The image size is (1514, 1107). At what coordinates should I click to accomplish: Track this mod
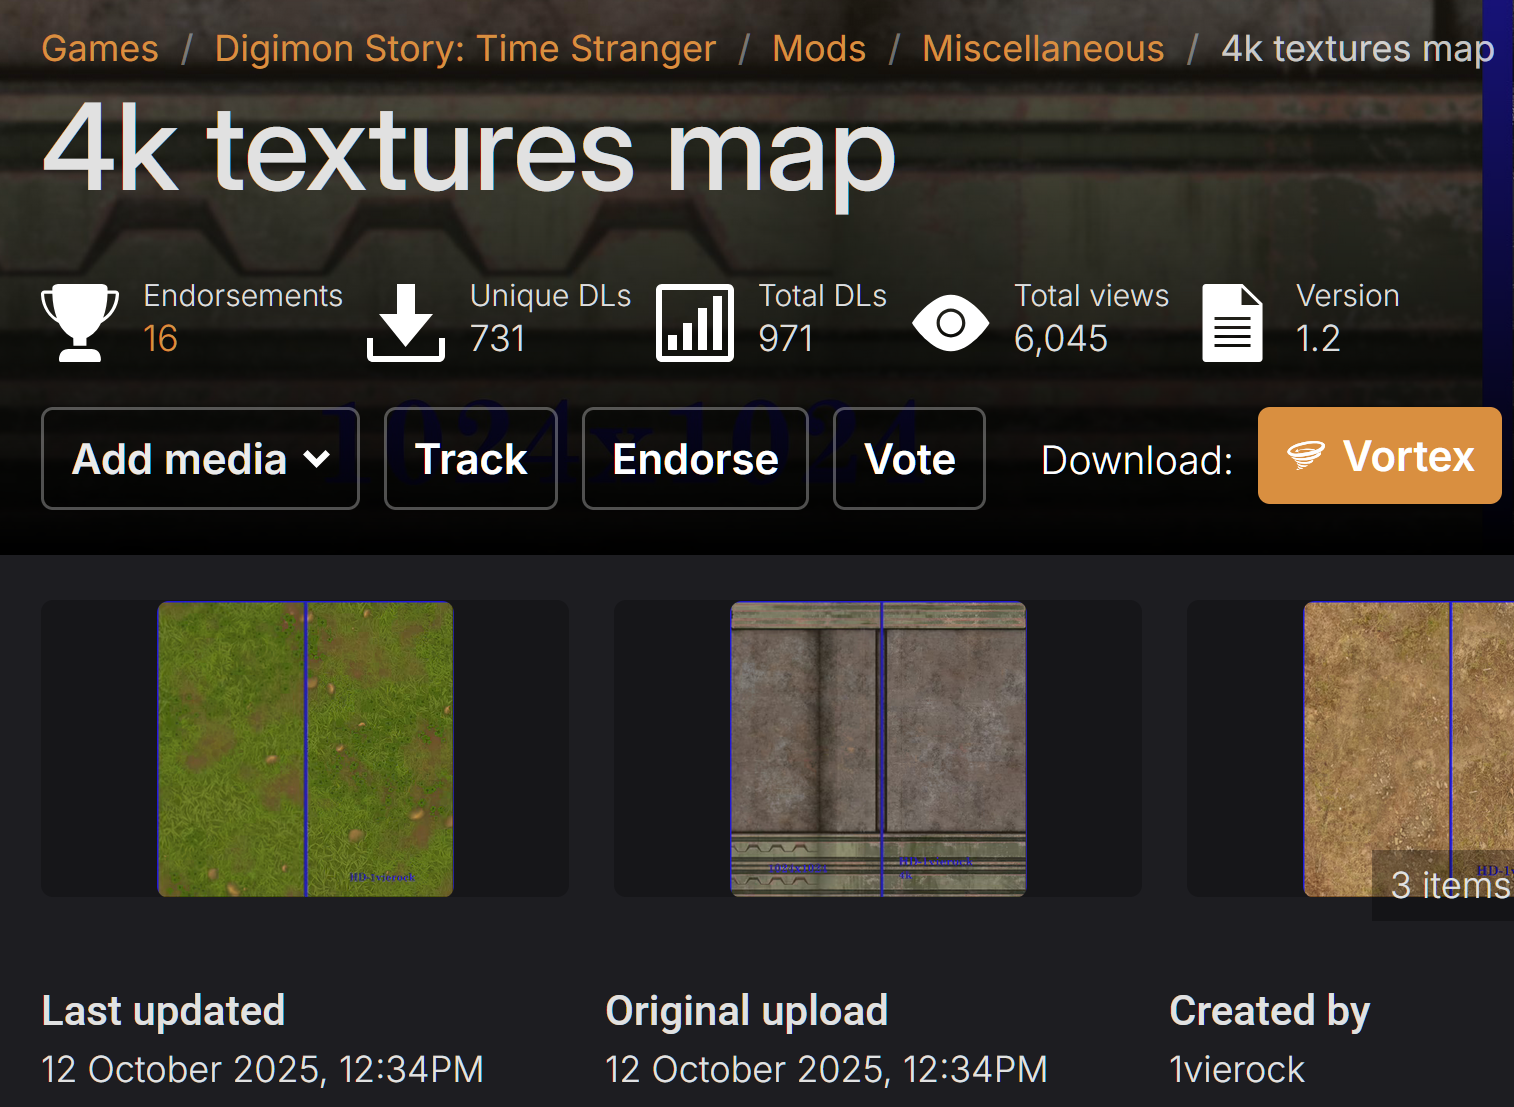[x=471, y=459]
